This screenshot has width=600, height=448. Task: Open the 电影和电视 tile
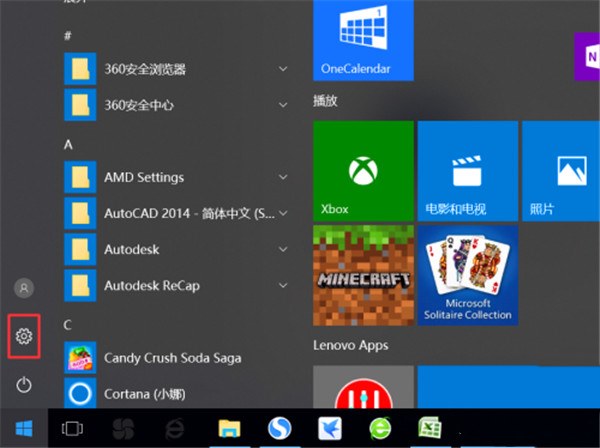coord(468,171)
